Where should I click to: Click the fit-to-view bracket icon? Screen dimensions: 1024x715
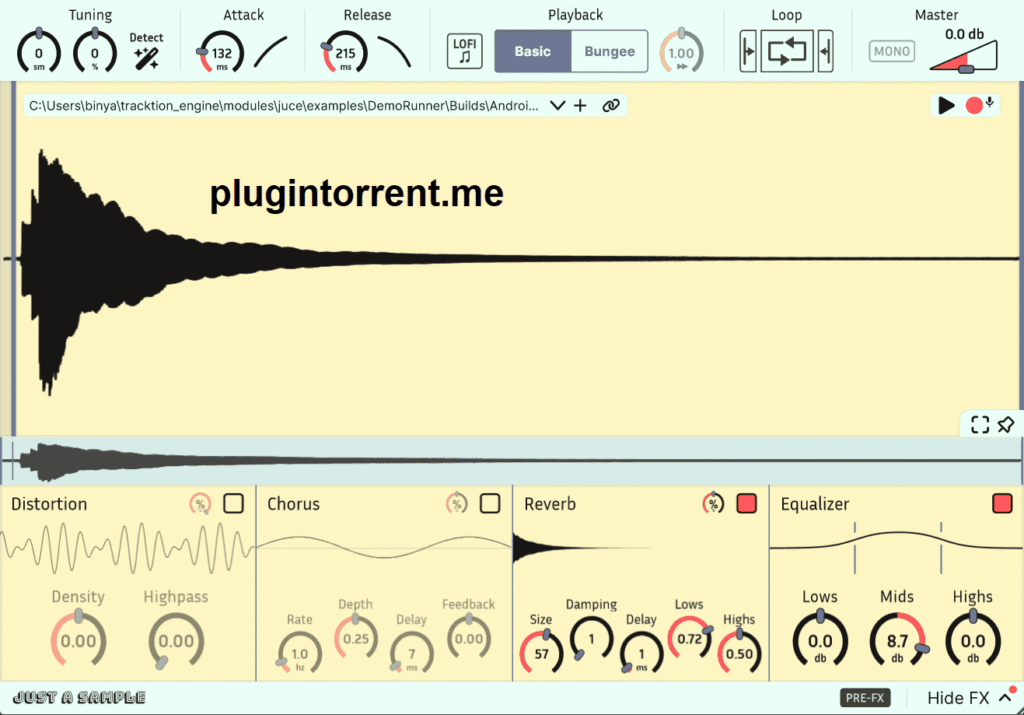(x=980, y=424)
